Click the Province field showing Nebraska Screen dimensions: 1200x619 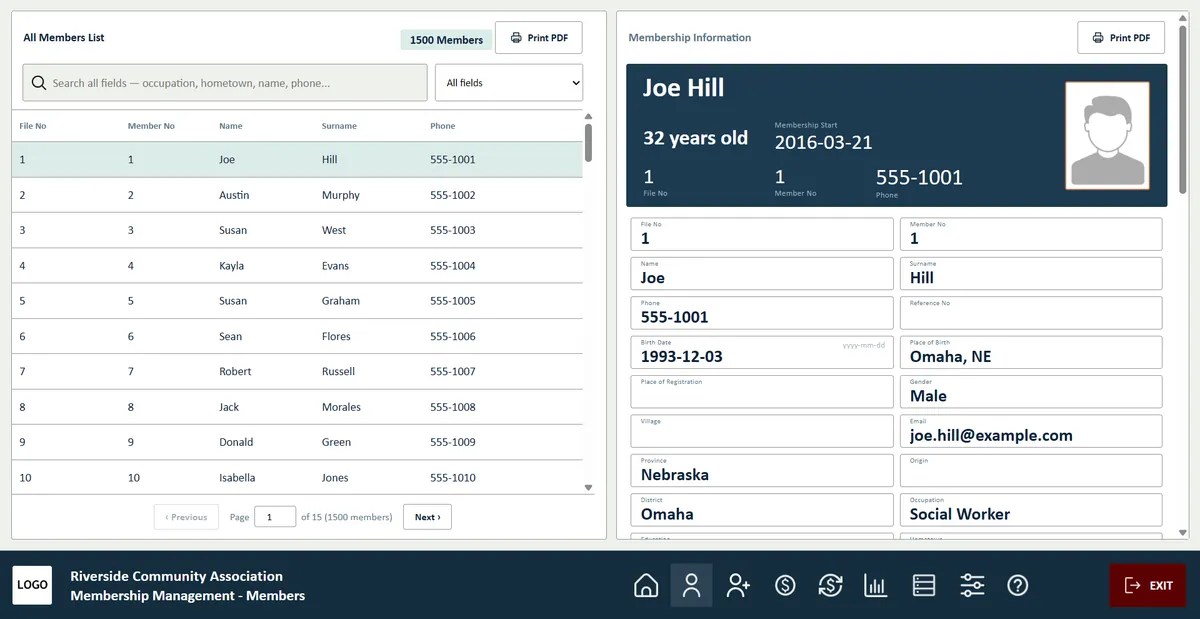[762, 471]
